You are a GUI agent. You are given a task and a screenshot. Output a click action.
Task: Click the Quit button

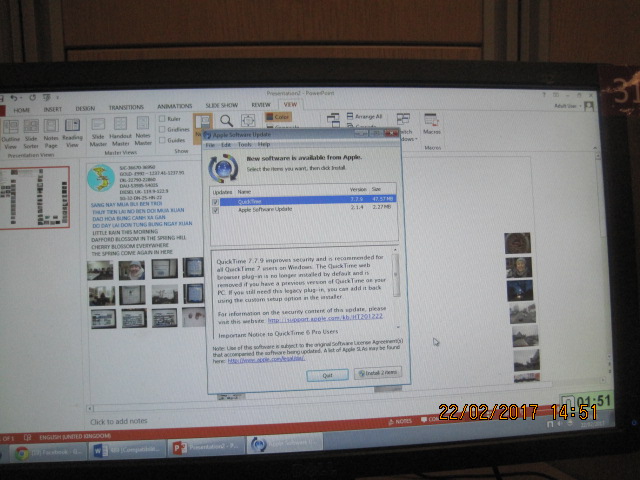(x=327, y=375)
